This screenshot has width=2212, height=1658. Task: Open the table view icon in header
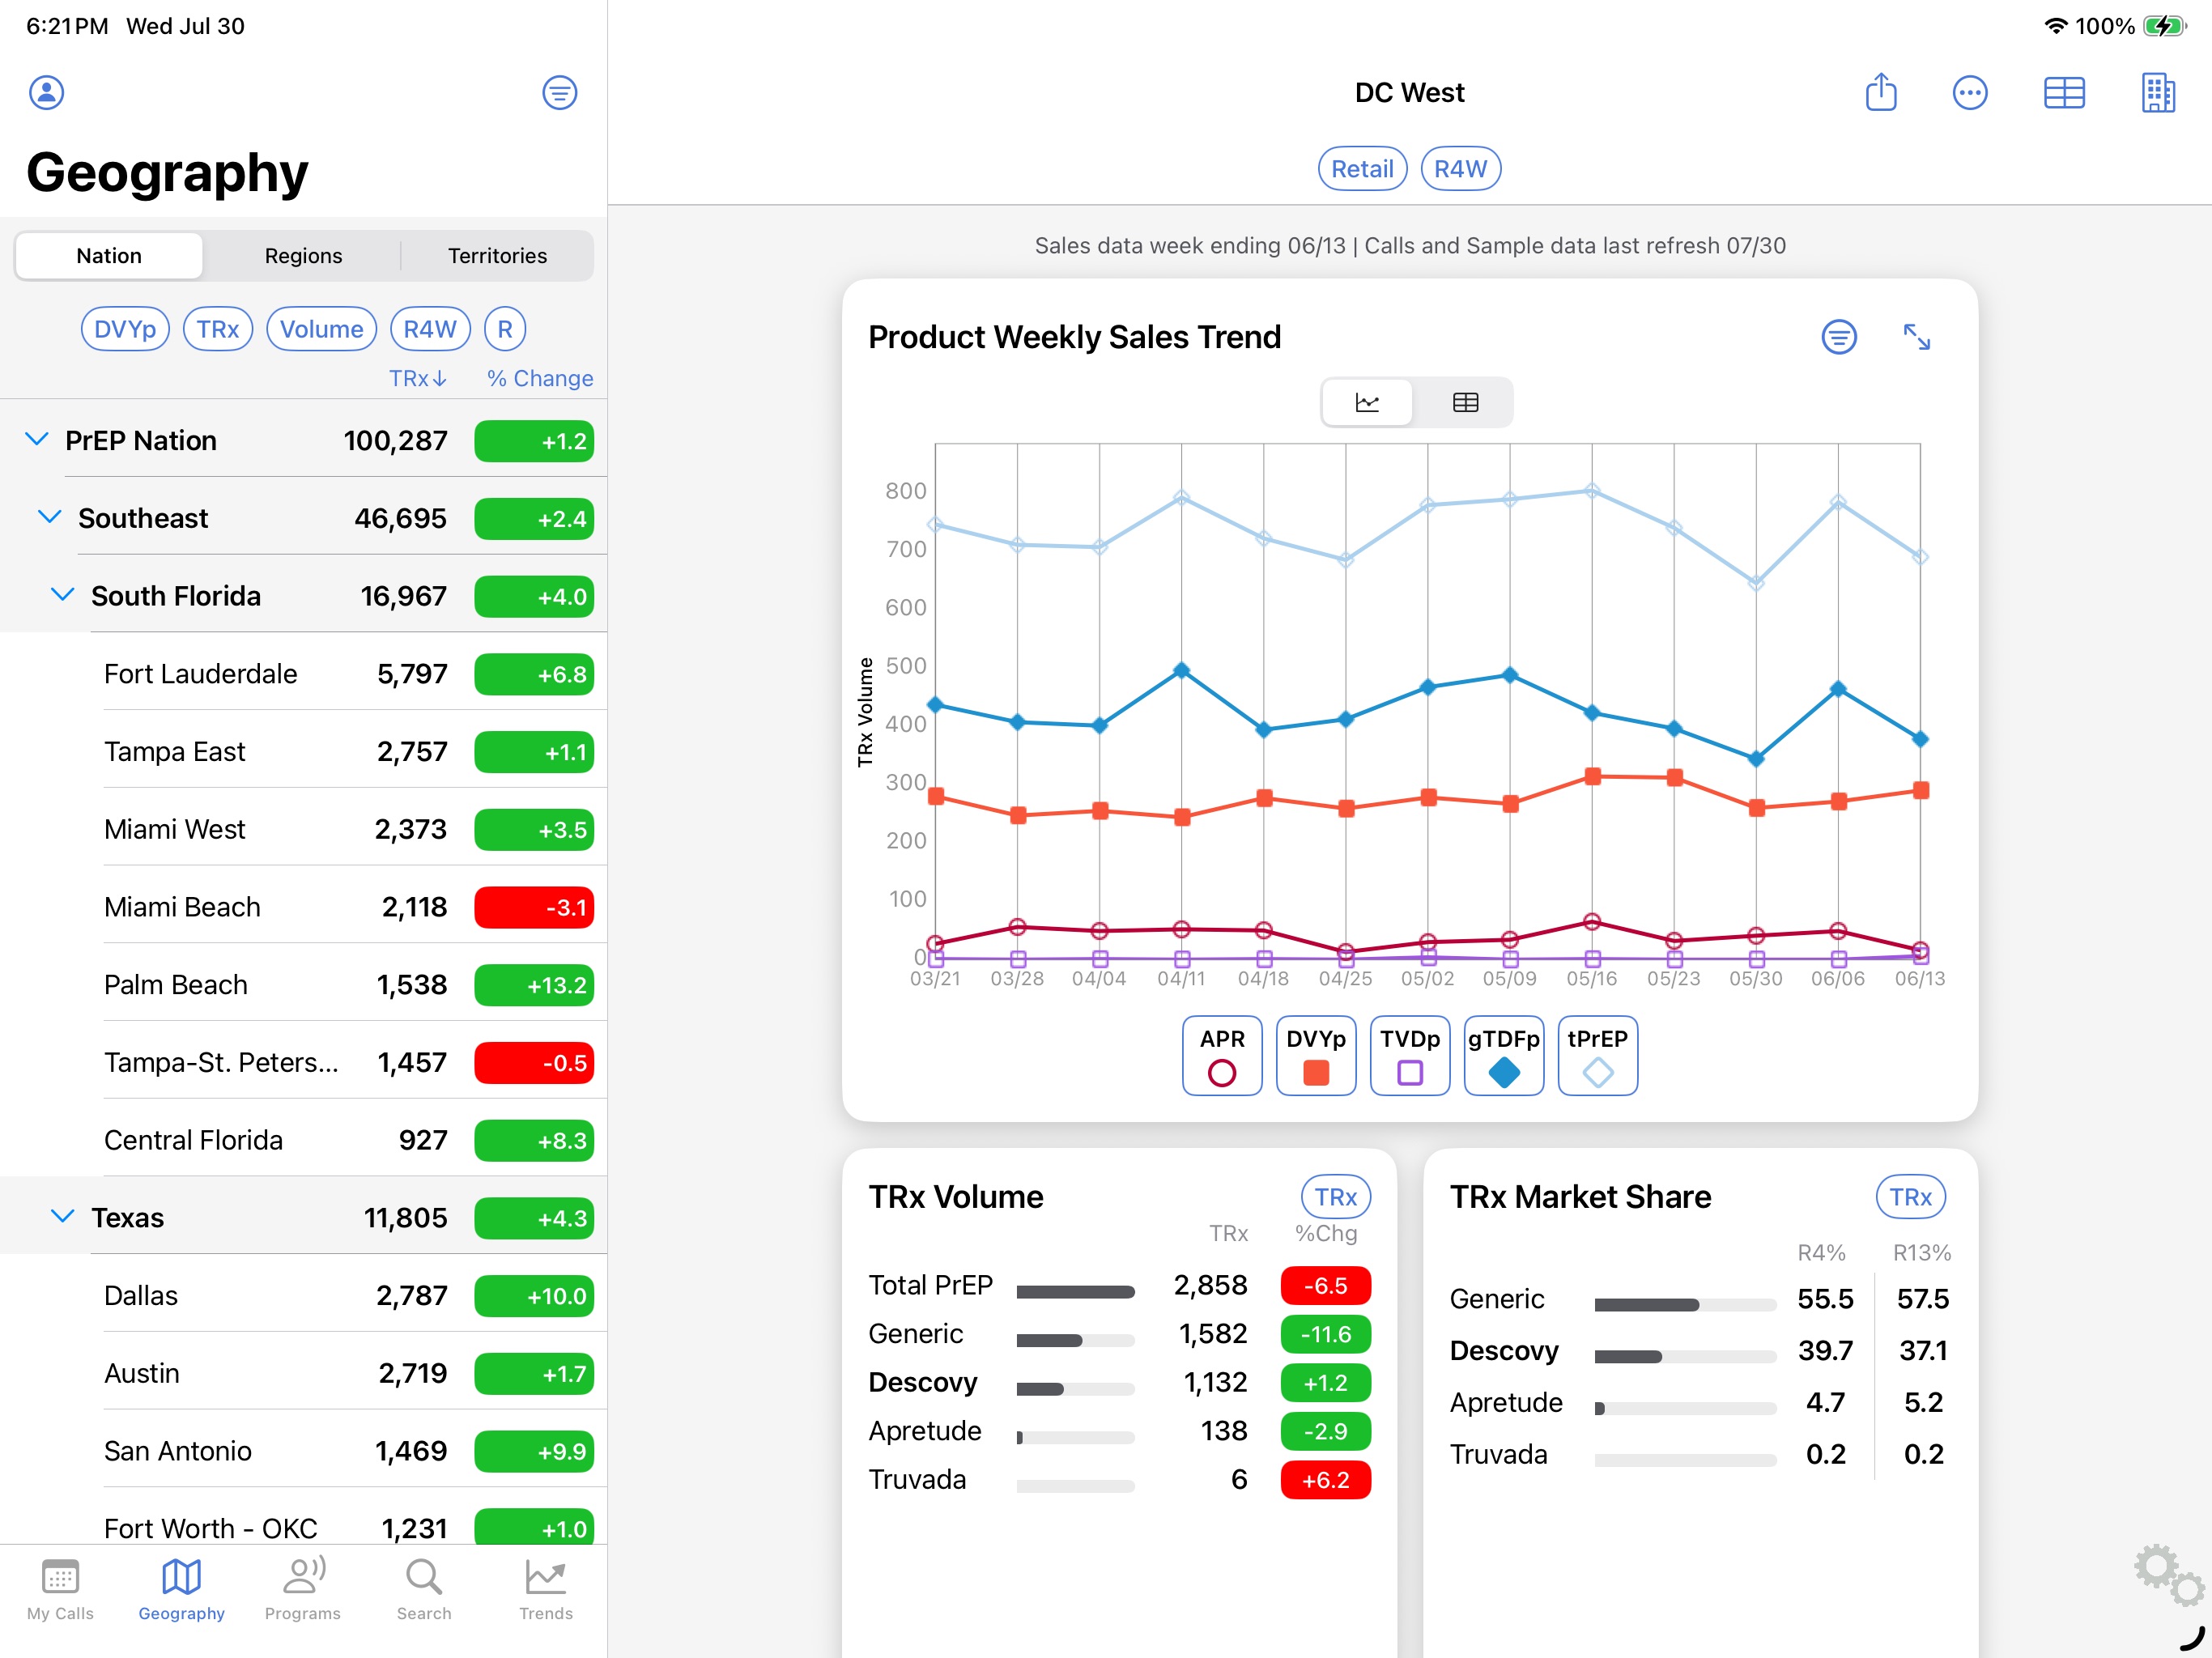coord(2064,93)
